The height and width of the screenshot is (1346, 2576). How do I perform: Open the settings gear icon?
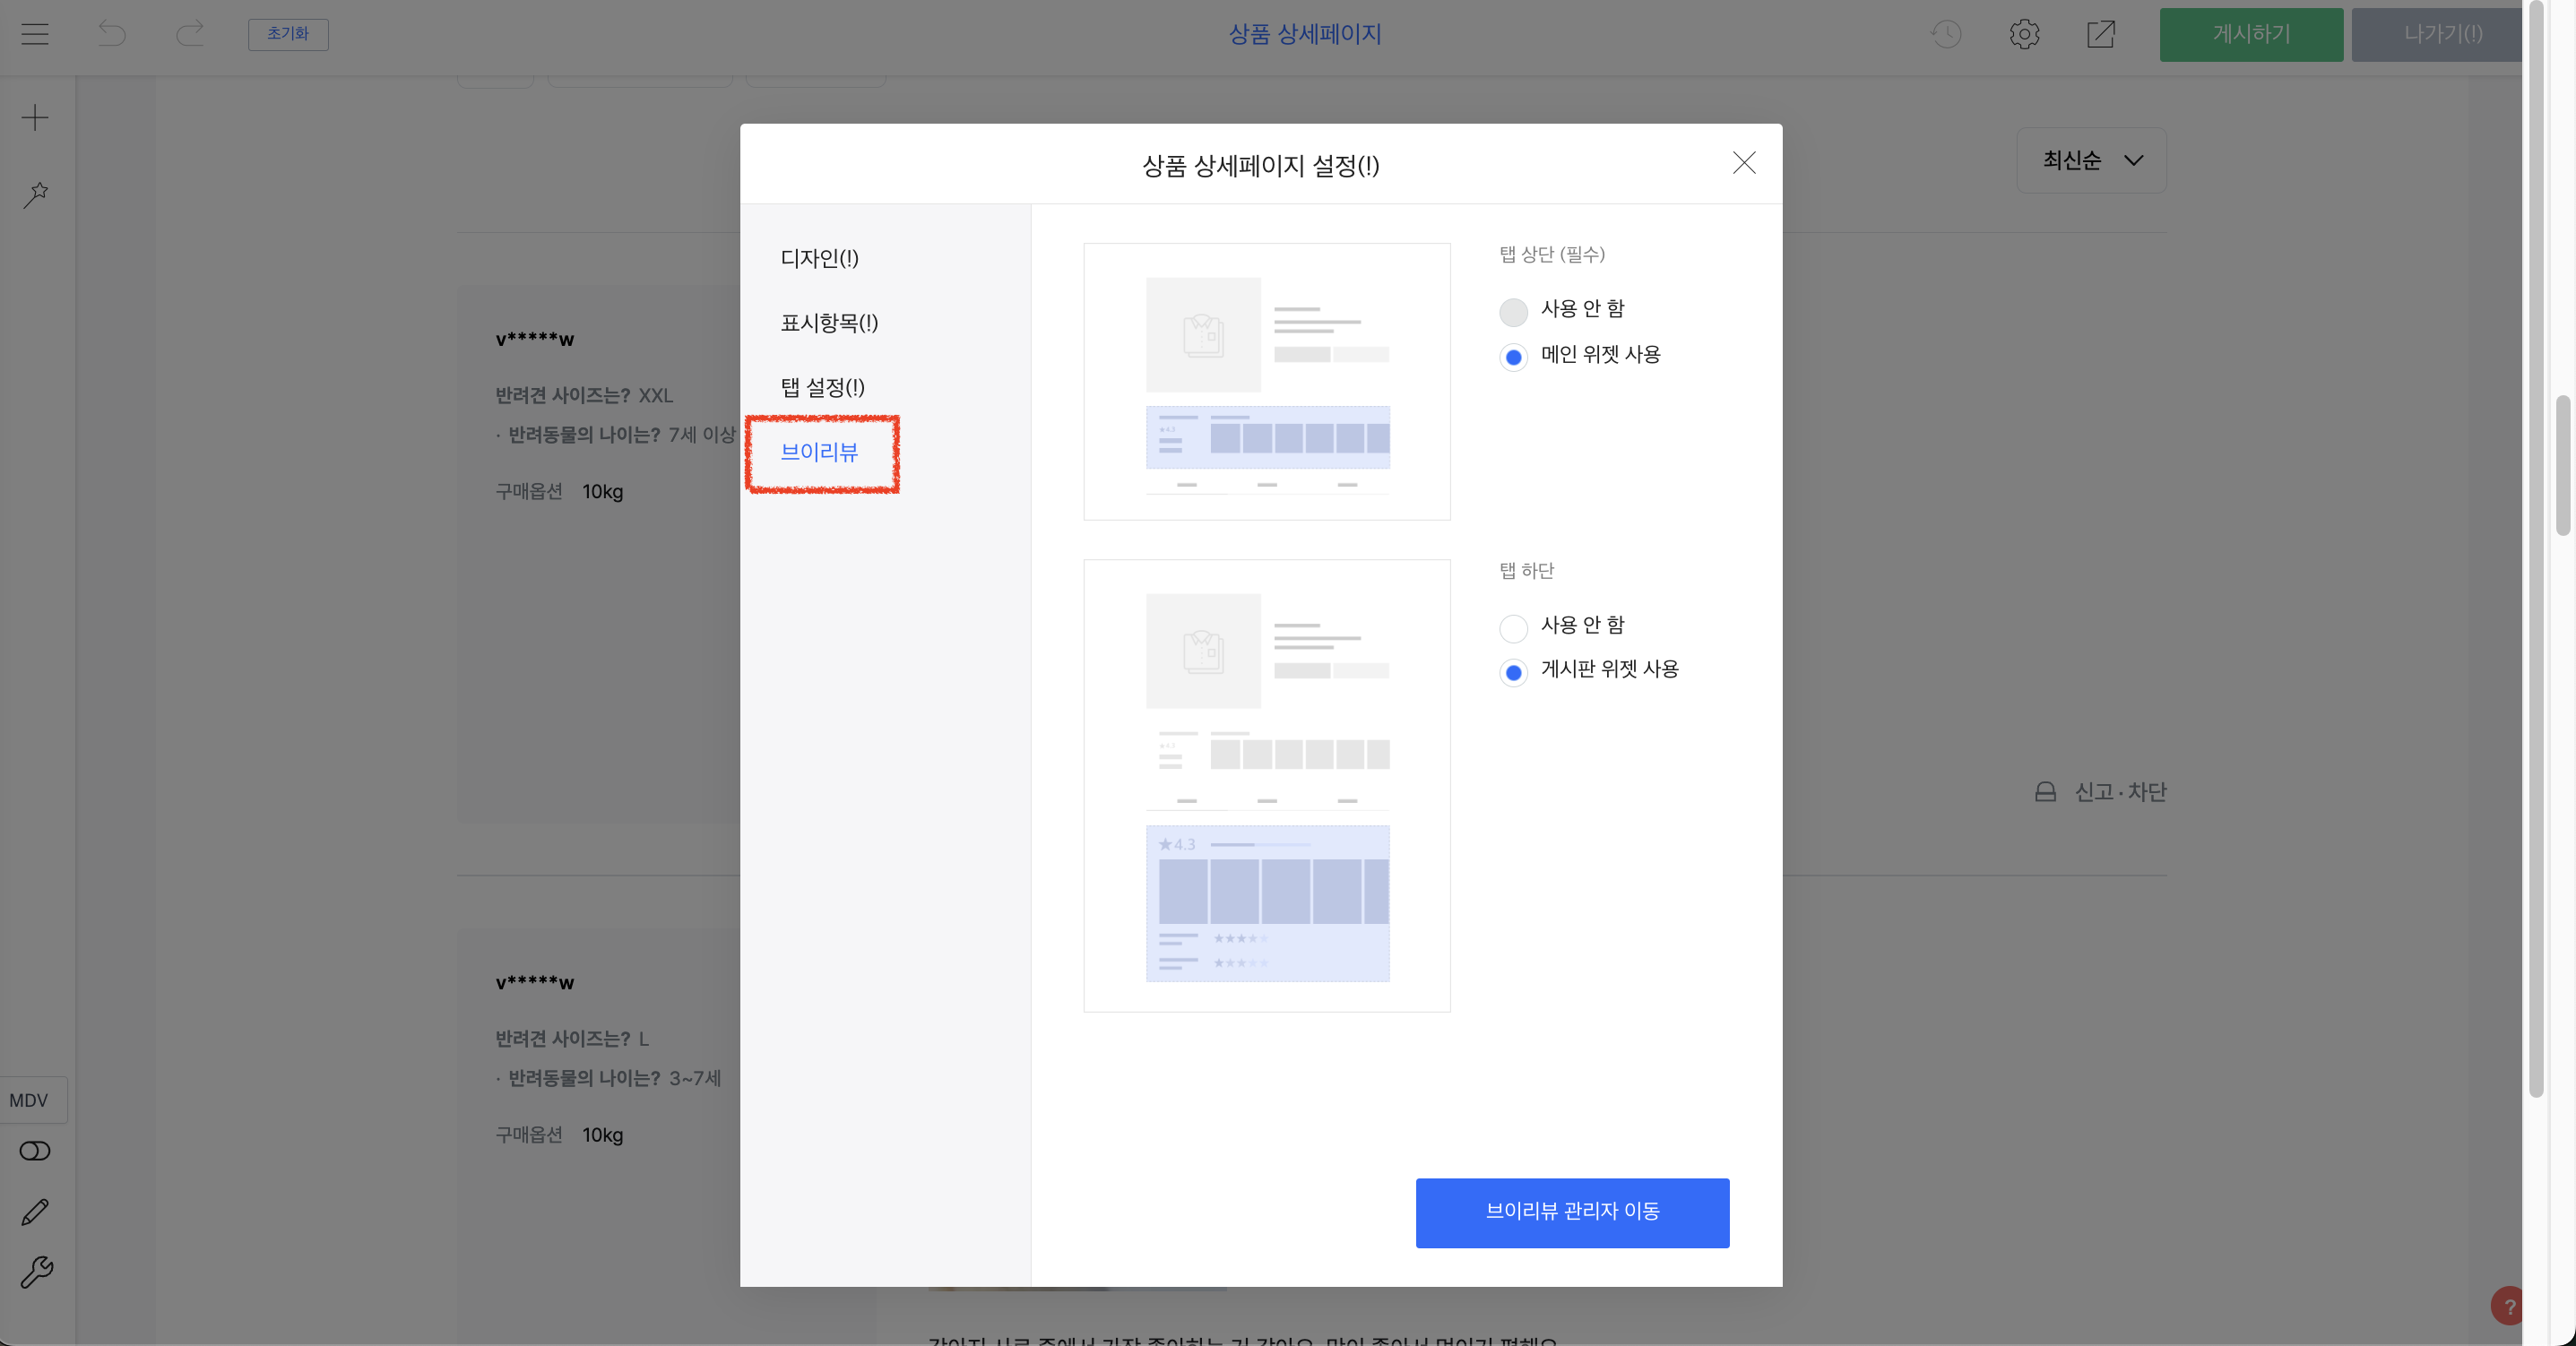click(2024, 34)
